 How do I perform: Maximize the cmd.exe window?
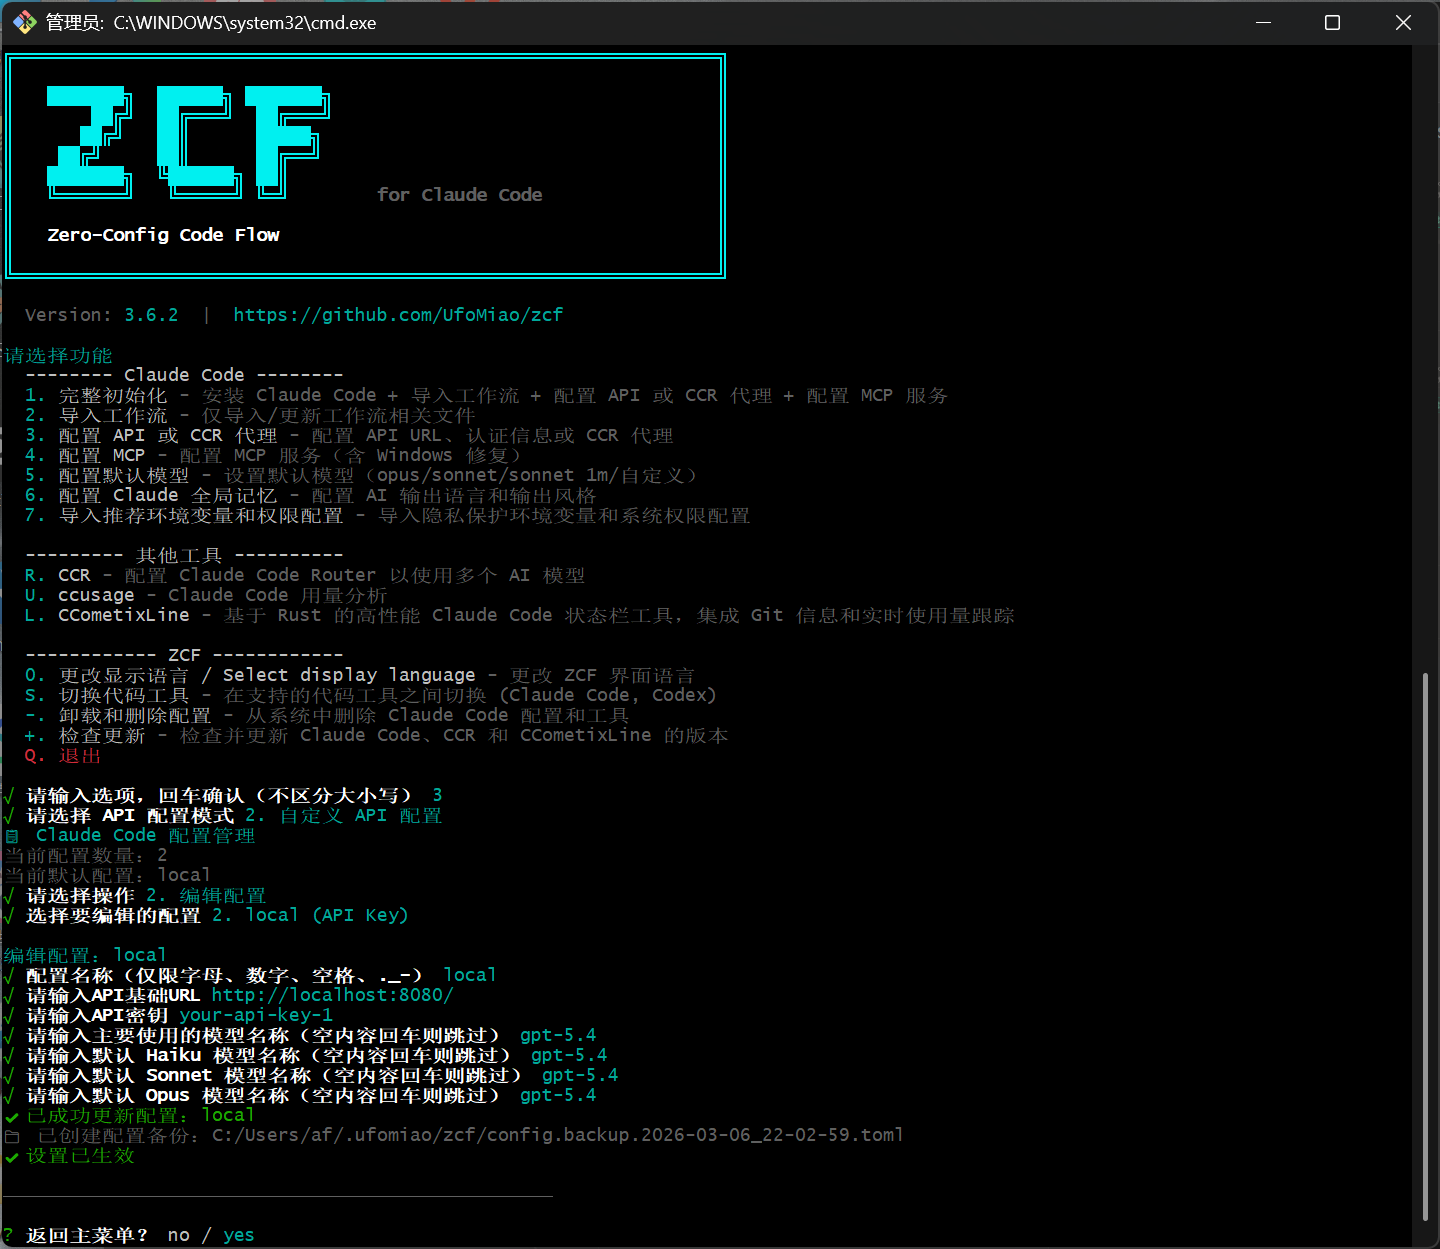click(1332, 22)
